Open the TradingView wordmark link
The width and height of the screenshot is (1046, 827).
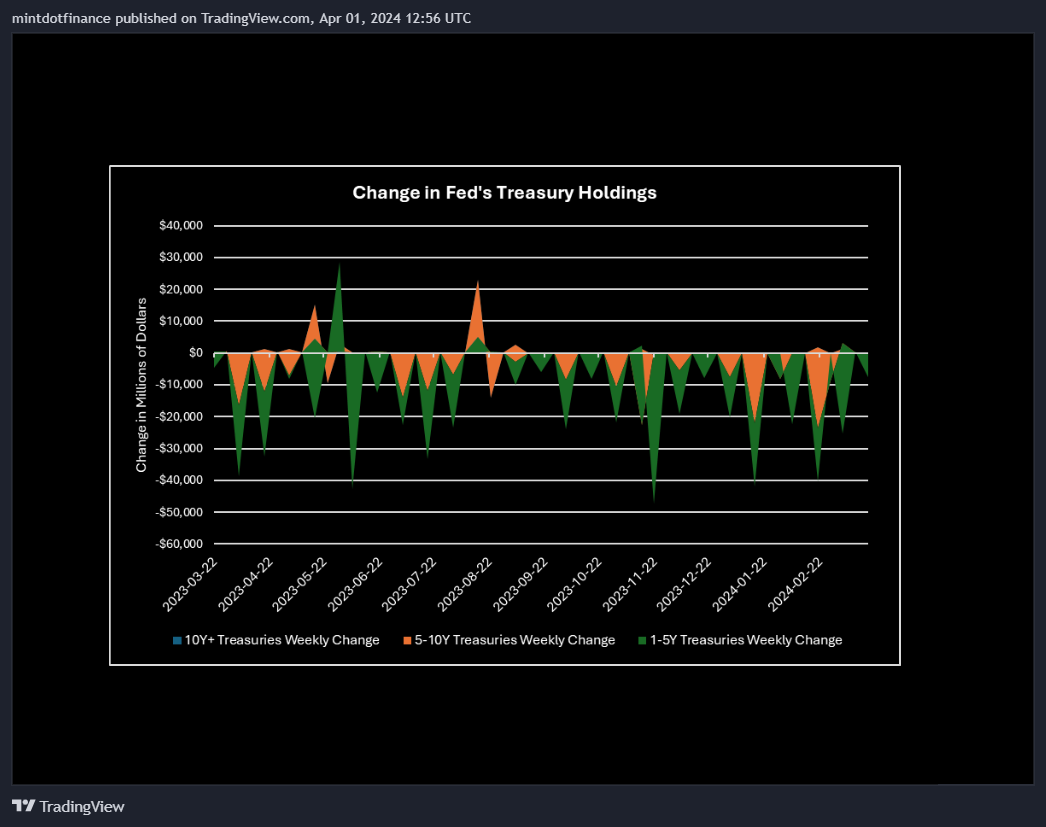(81, 806)
